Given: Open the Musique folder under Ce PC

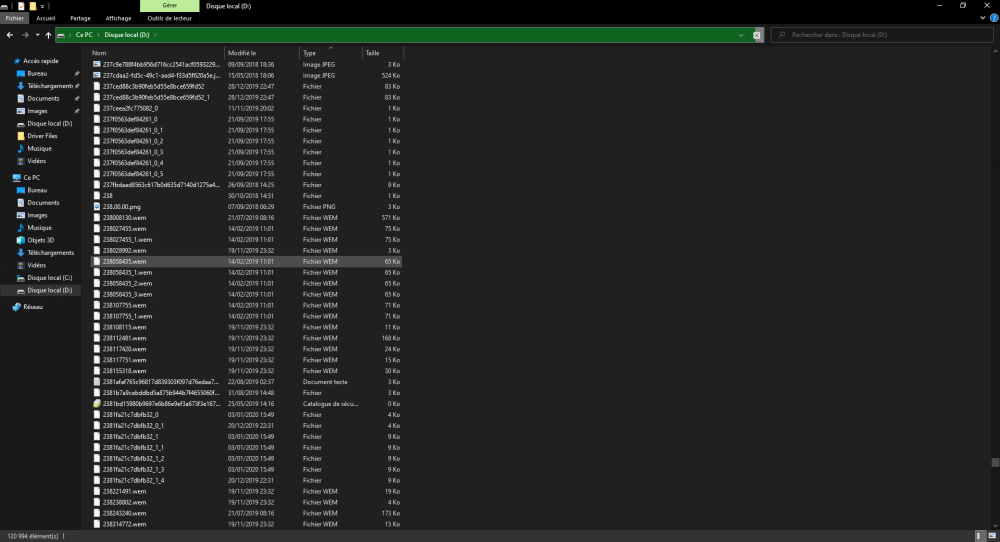Looking at the screenshot, I should 39,227.
